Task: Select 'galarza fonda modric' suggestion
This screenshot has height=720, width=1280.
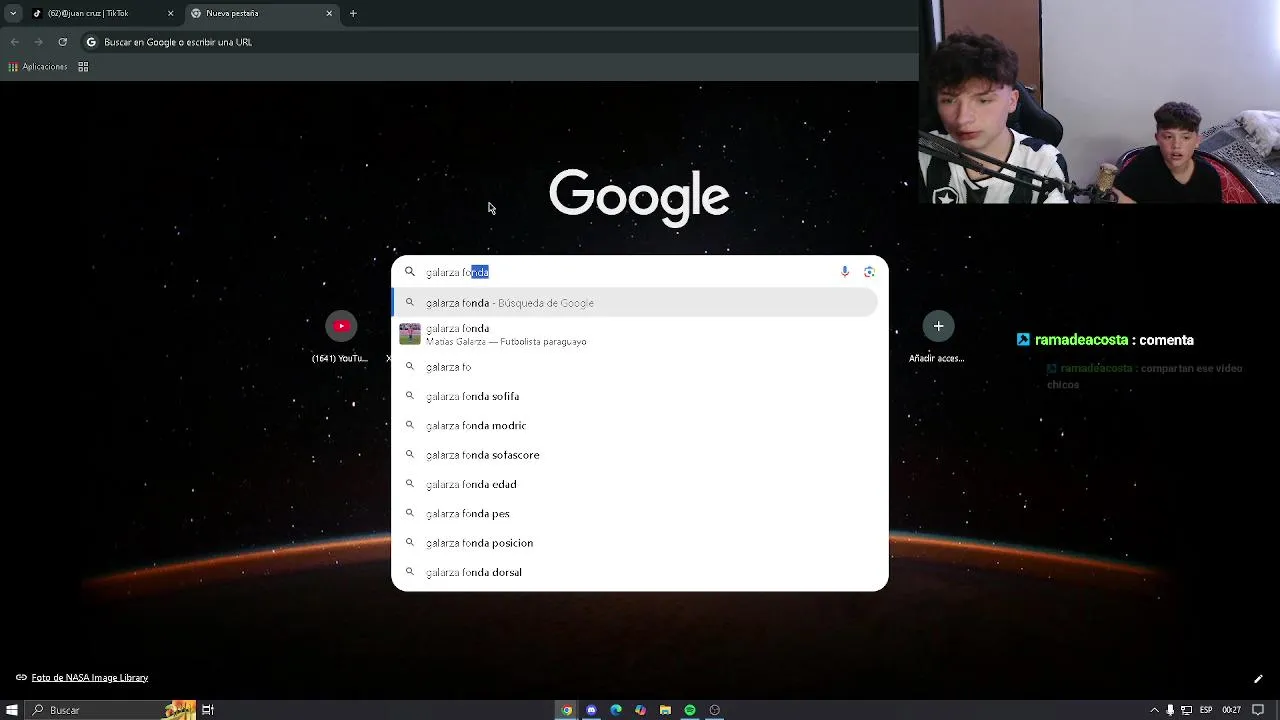Action: (x=636, y=426)
